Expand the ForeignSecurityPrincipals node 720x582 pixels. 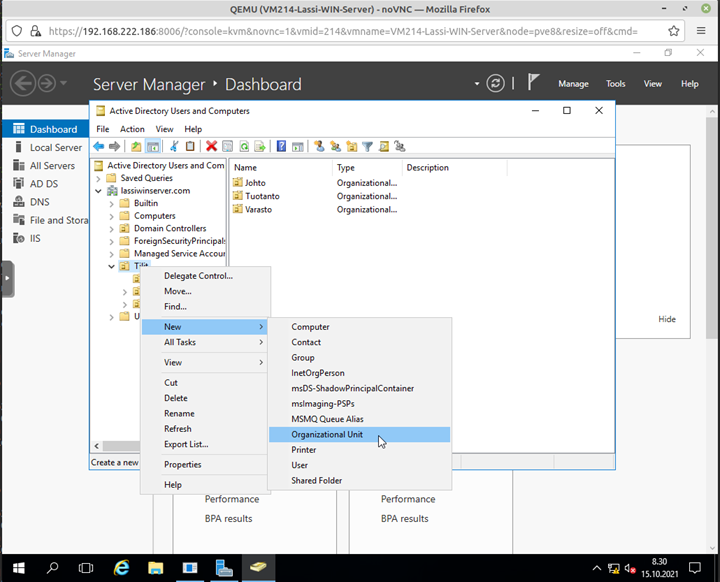(112, 241)
